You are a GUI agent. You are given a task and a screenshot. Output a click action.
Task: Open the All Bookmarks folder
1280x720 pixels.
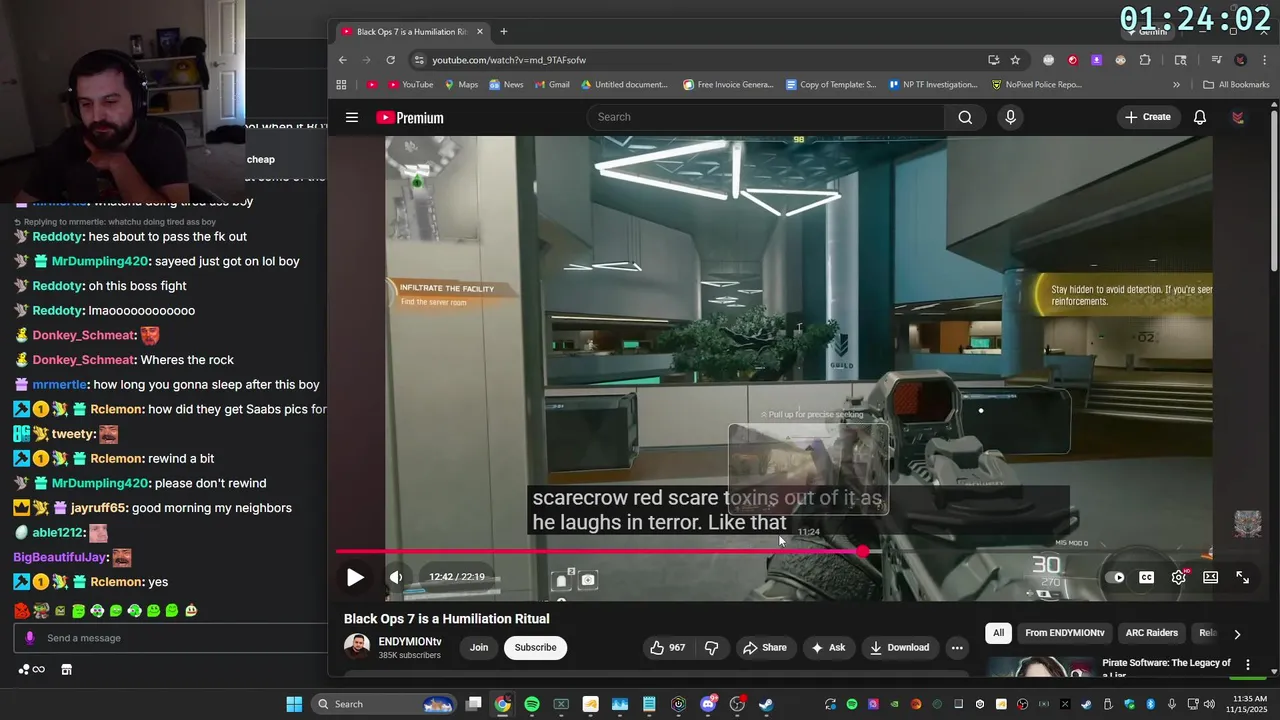(x=1236, y=85)
